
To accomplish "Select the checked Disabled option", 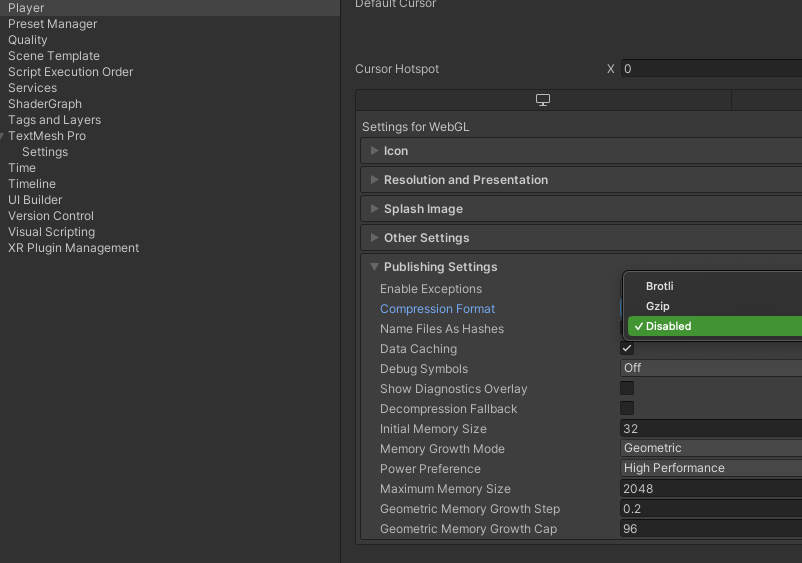I will tap(668, 326).
